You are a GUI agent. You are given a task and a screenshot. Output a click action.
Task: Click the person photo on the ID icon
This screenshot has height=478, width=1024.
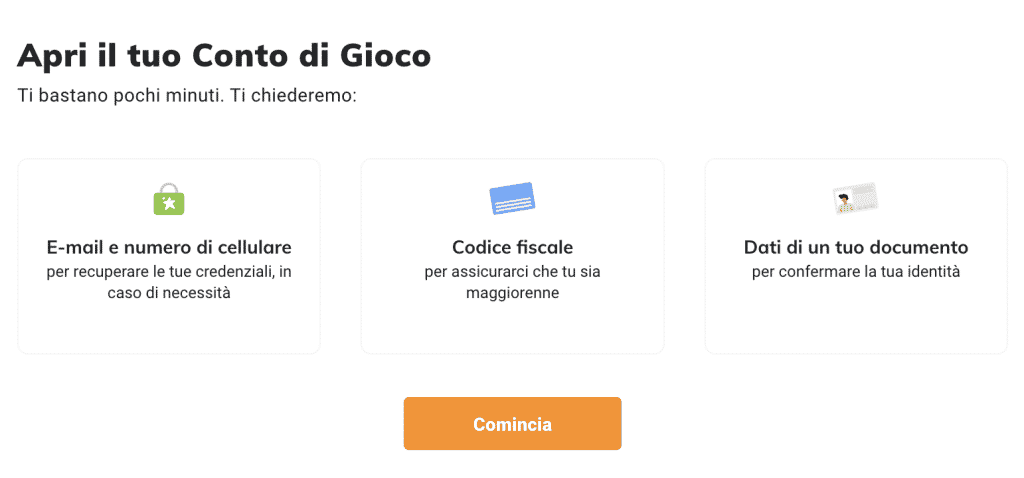click(x=846, y=201)
